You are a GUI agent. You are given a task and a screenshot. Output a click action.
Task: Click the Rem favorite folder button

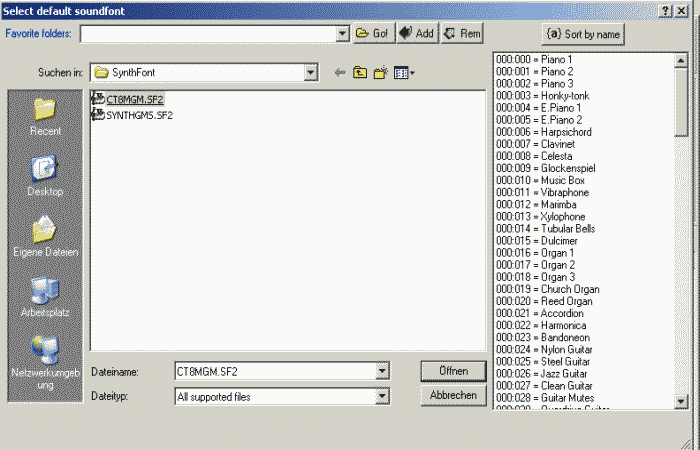[x=462, y=33]
